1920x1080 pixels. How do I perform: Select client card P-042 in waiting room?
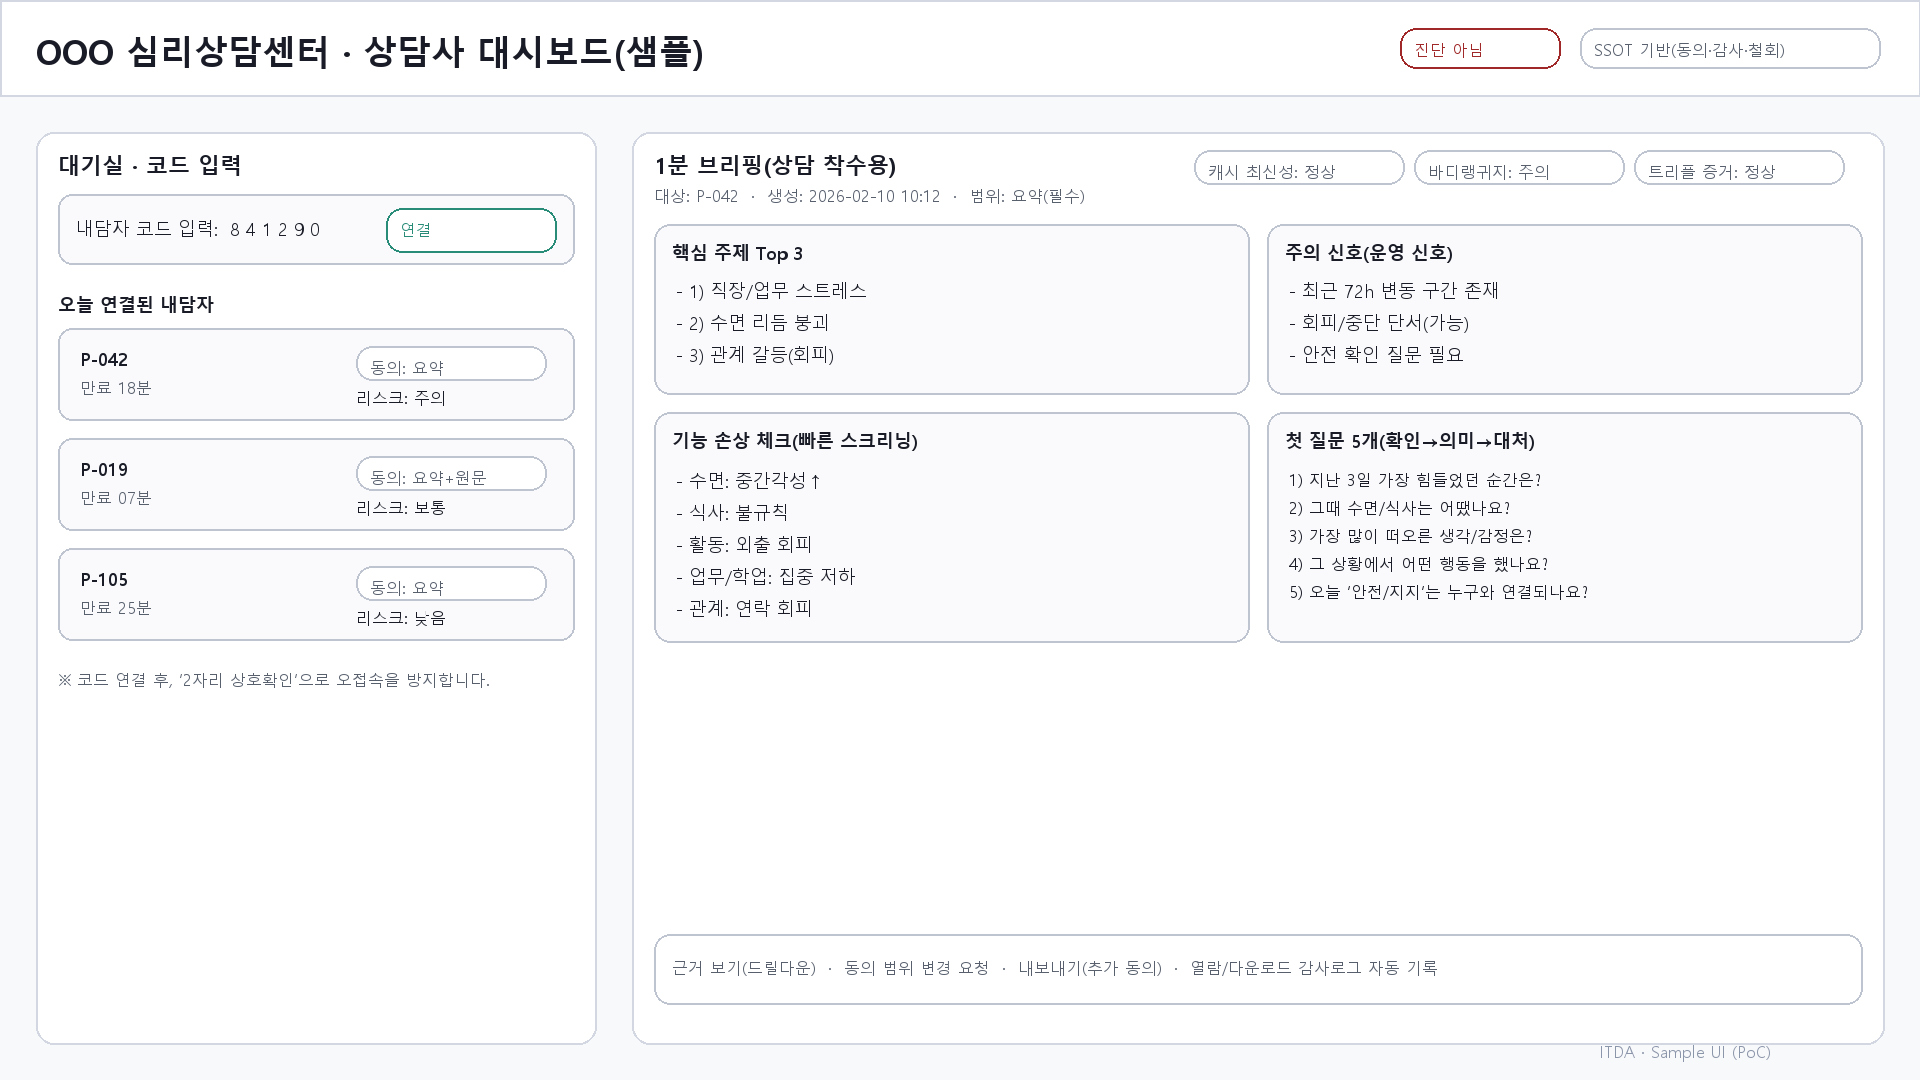pyautogui.click(x=200, y=374)
